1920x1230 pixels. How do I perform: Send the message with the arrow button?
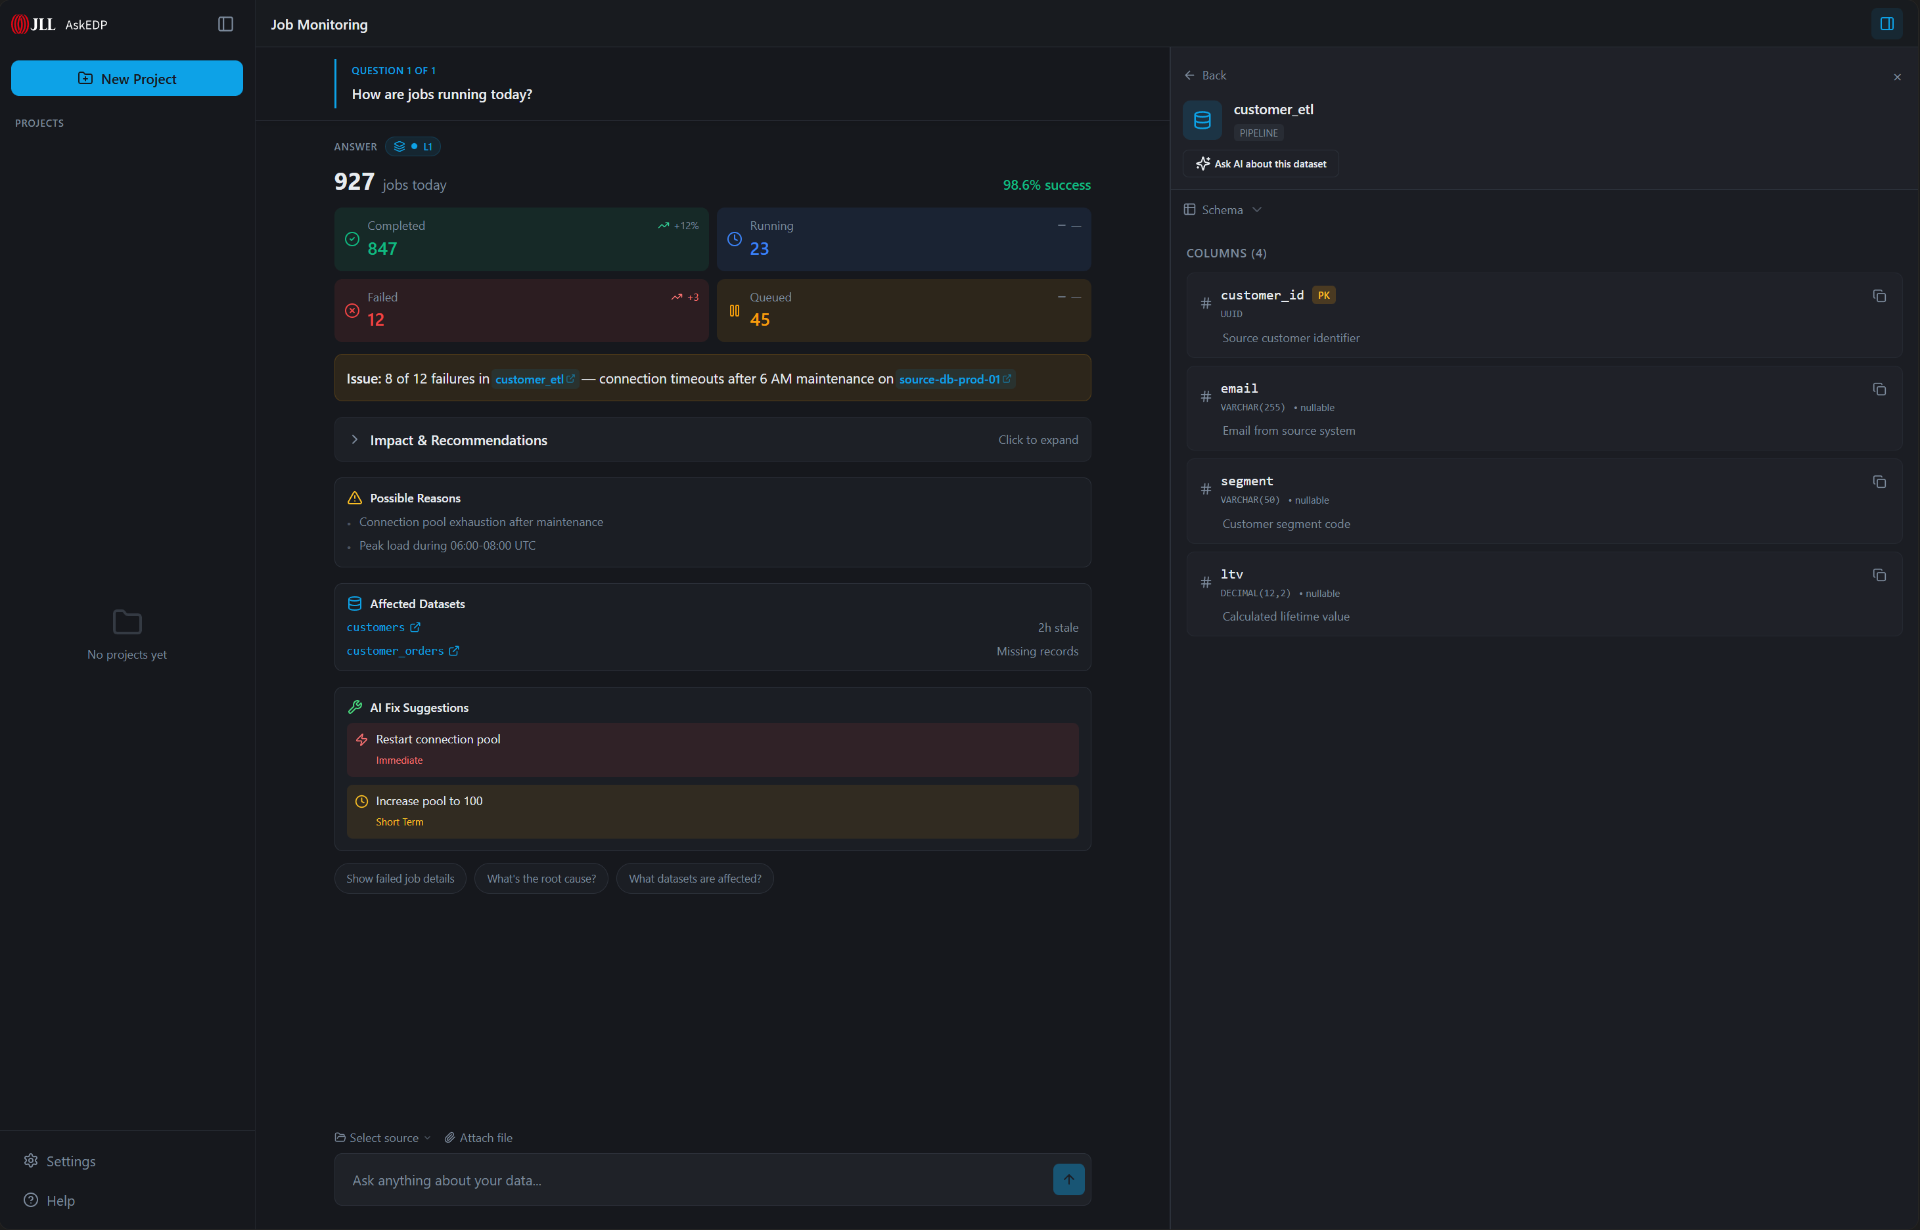(x=1069, y=1180)
